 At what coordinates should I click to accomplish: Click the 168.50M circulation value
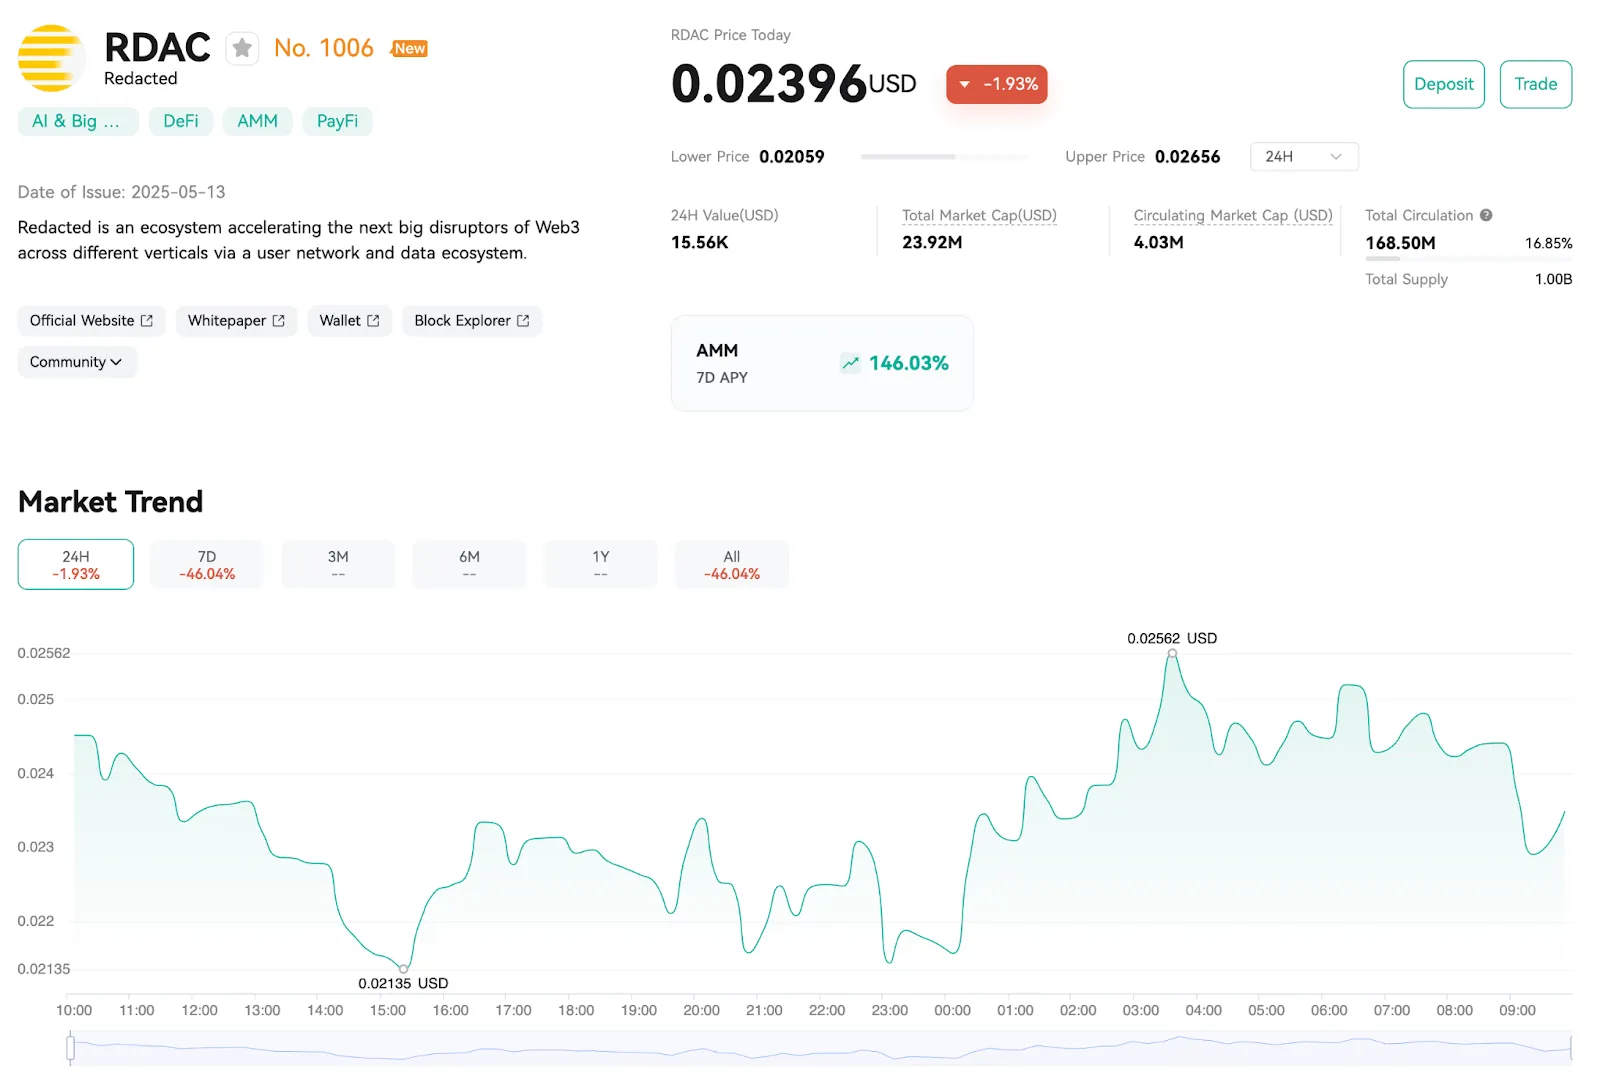1400,243
